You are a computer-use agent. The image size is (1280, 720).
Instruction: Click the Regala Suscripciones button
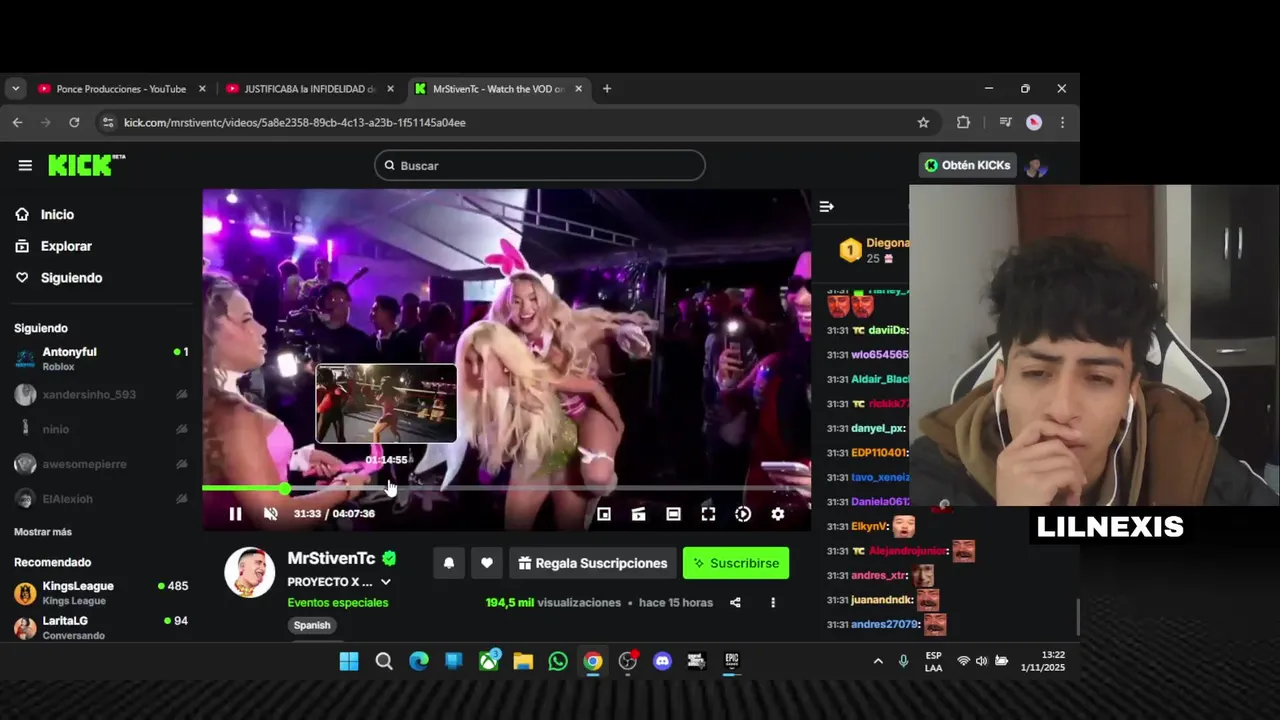pyautogui.click(x=593, y=563)
